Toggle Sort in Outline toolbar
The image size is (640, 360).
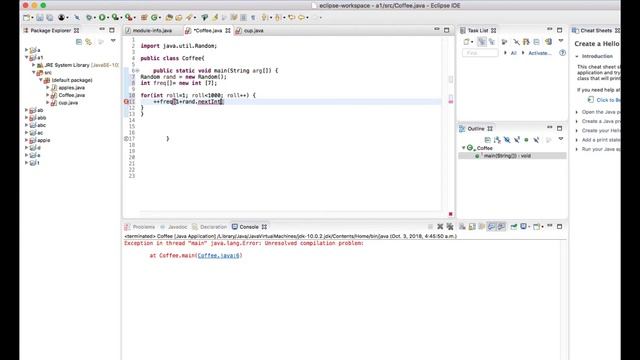[x=497, y=140]
